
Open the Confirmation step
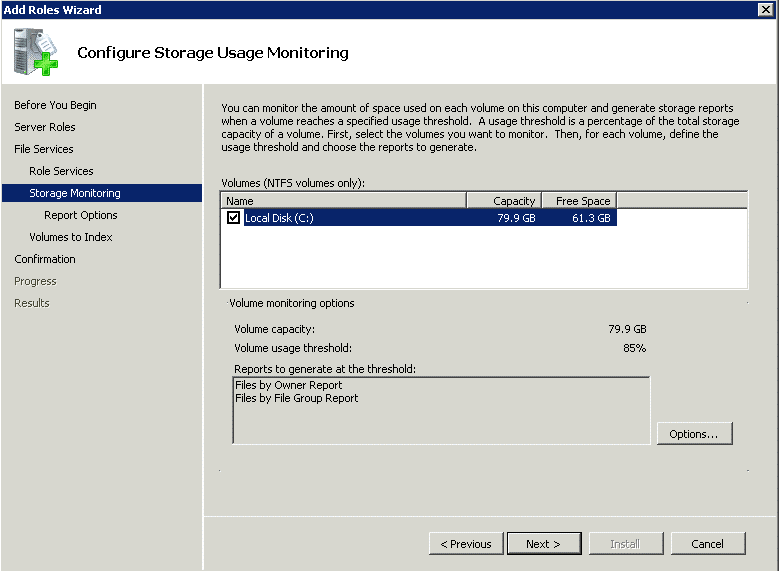coord(45,258)
